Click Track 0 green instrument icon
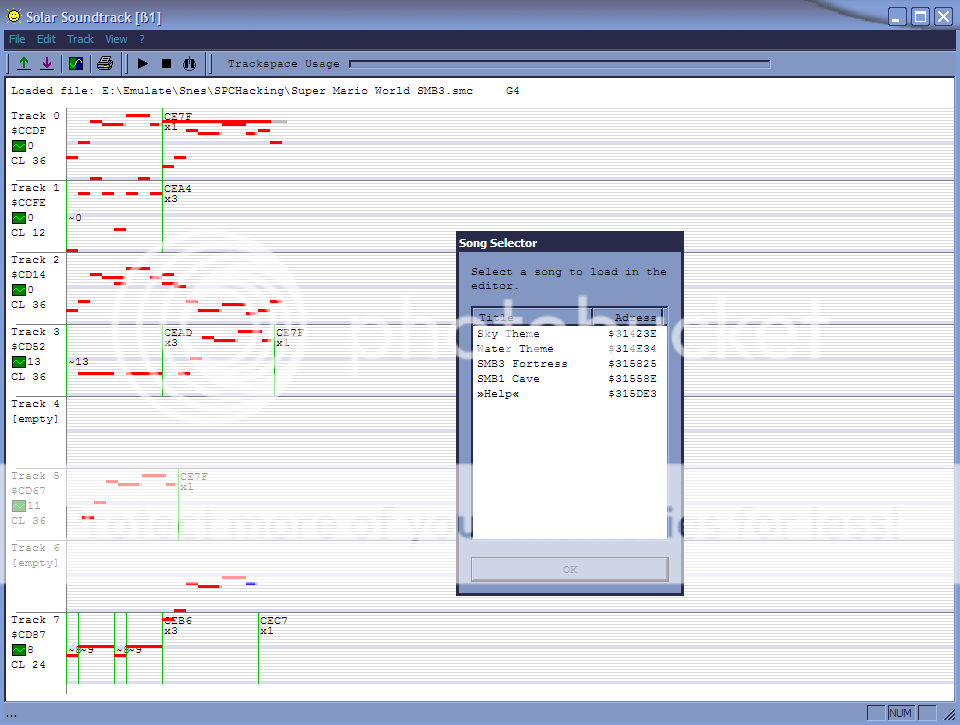Screen dimensions: 960x725 (18, 146)
